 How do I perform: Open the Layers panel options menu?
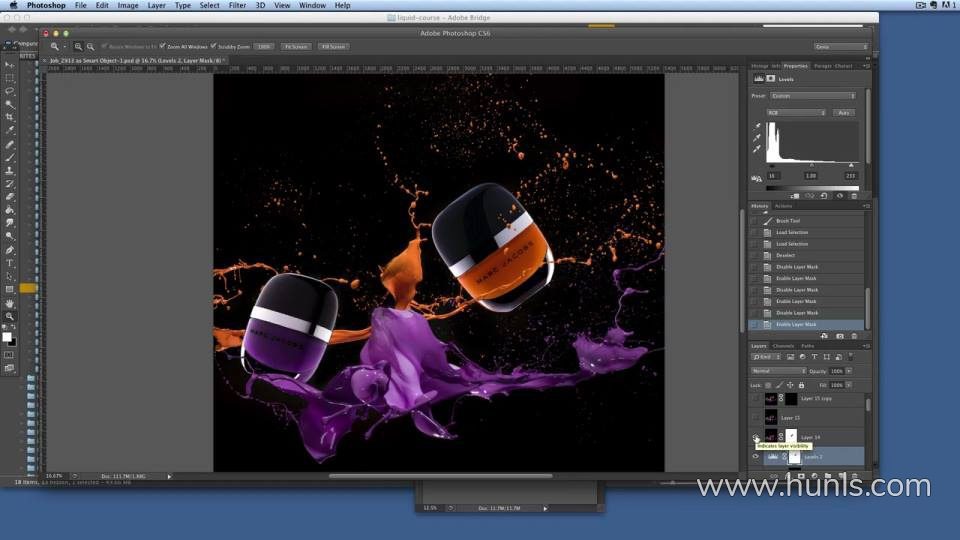tap(866, 346)
